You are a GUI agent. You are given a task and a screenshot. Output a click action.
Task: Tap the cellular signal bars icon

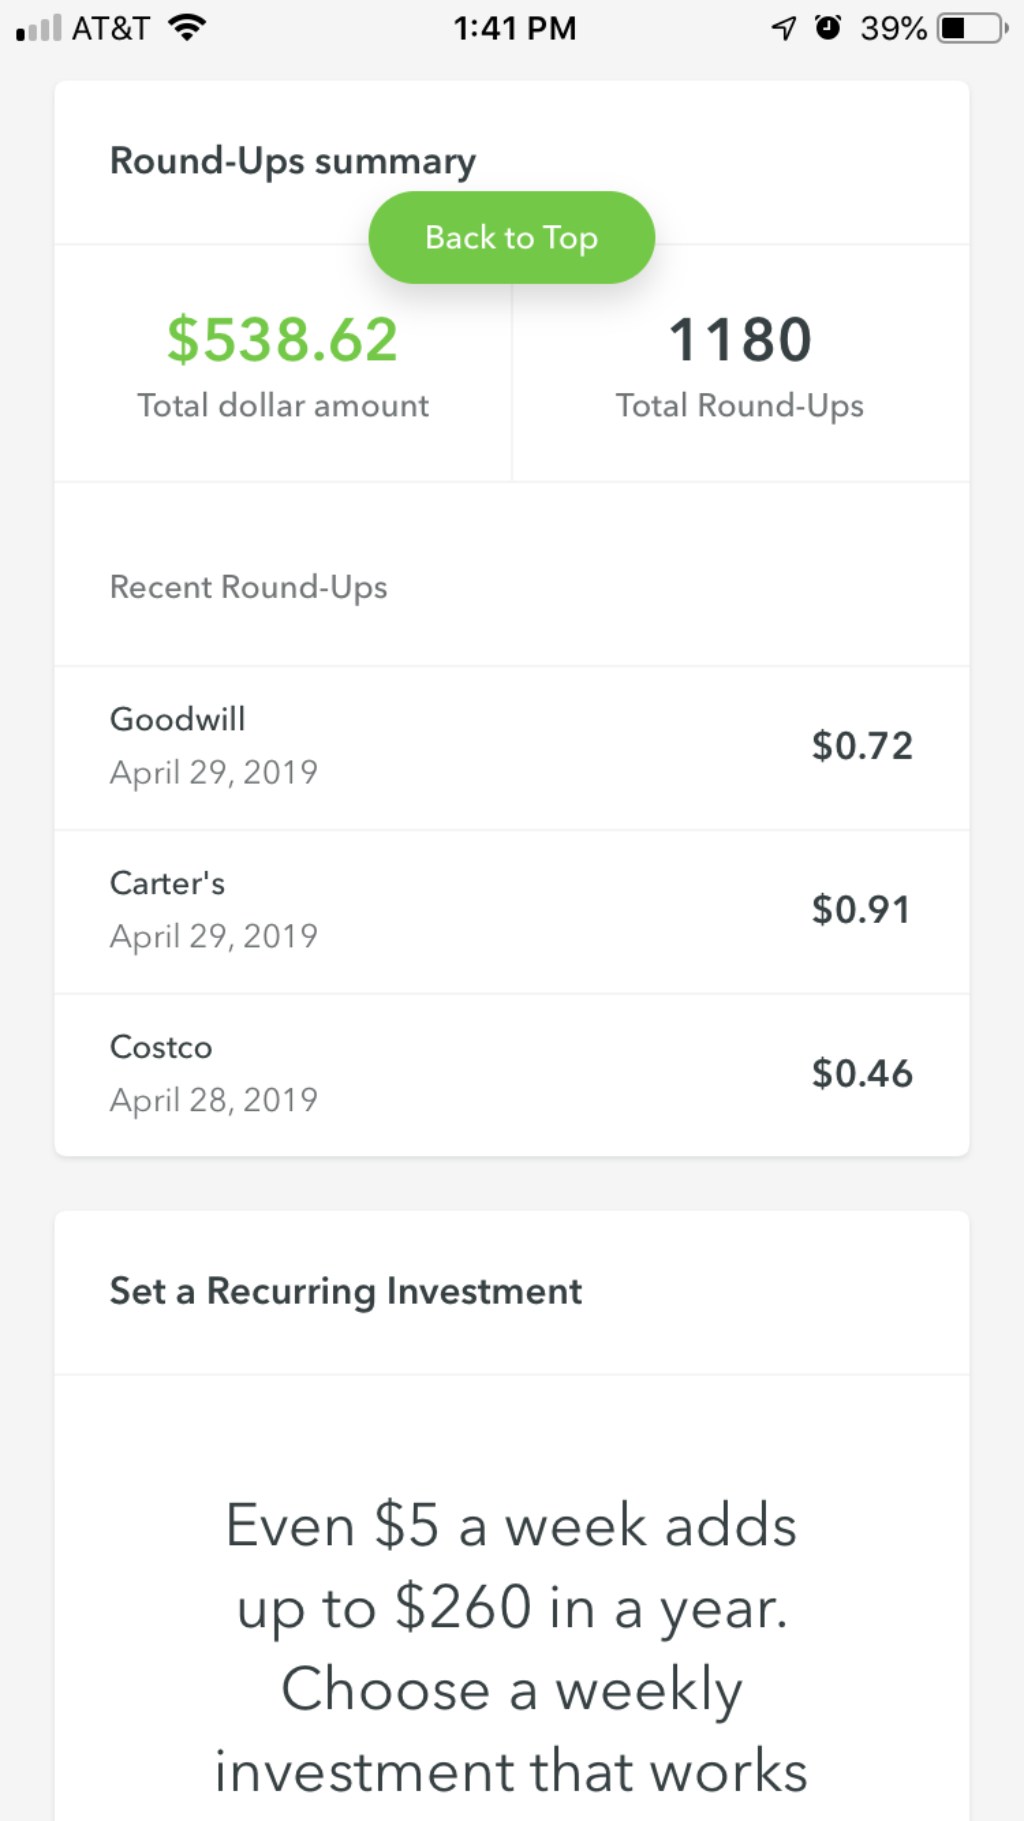coord(39,29)
